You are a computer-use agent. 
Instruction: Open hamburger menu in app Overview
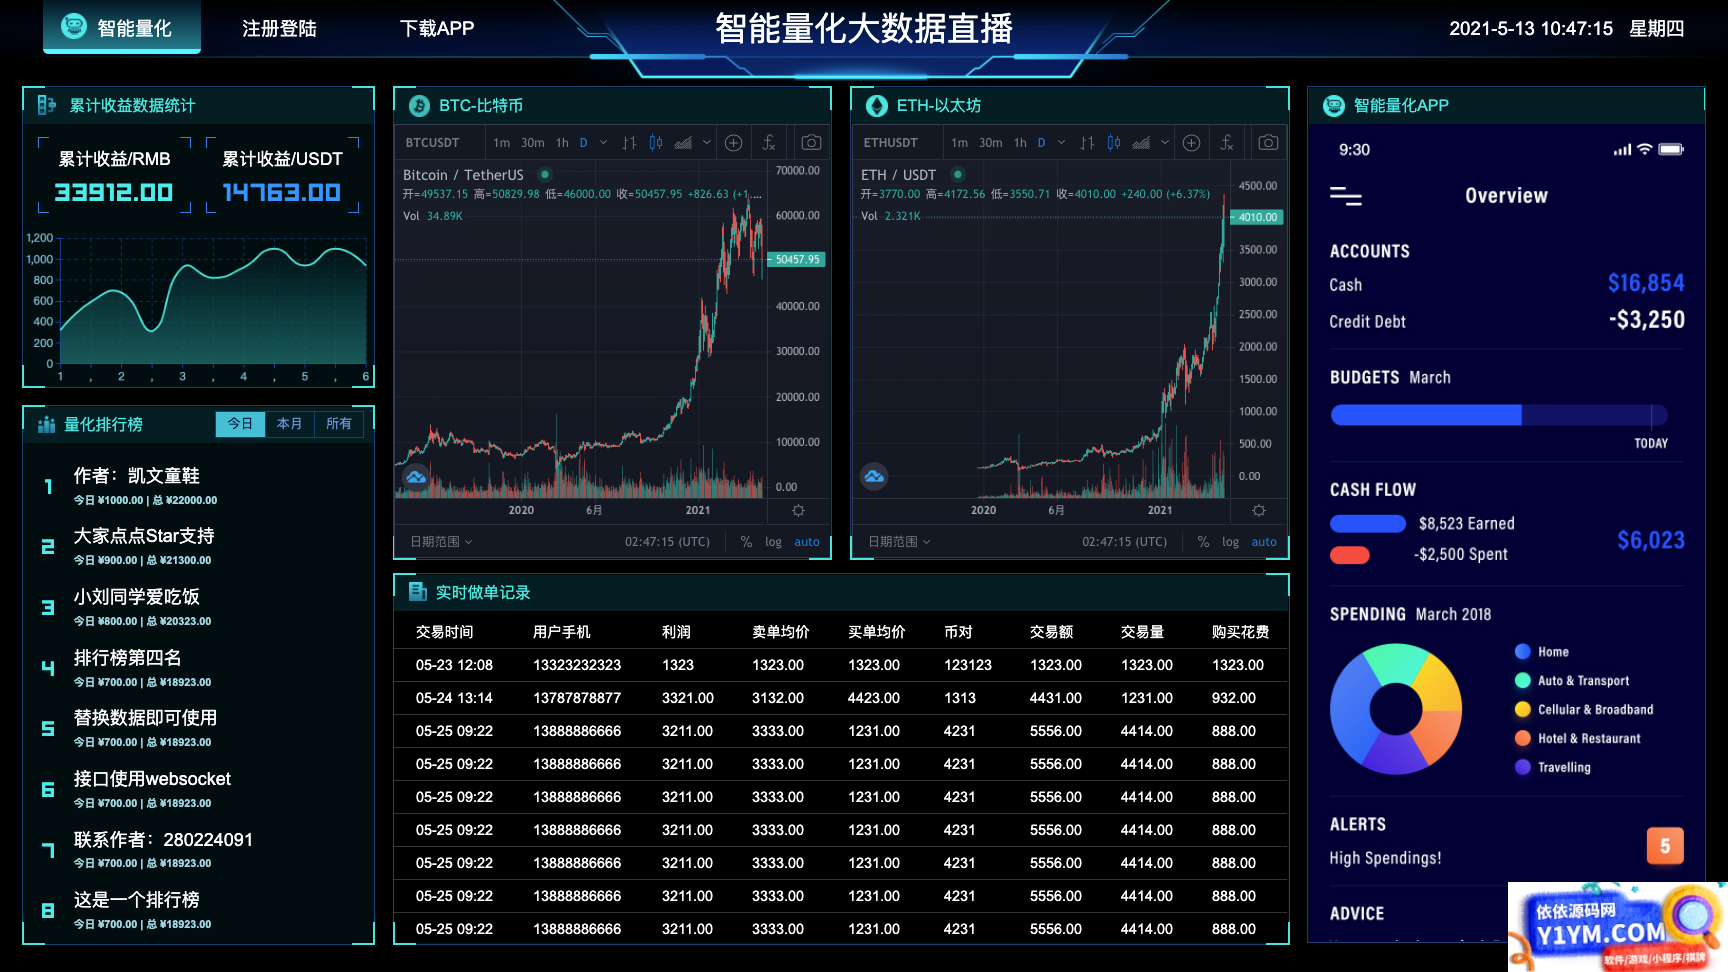(1346, 197)
